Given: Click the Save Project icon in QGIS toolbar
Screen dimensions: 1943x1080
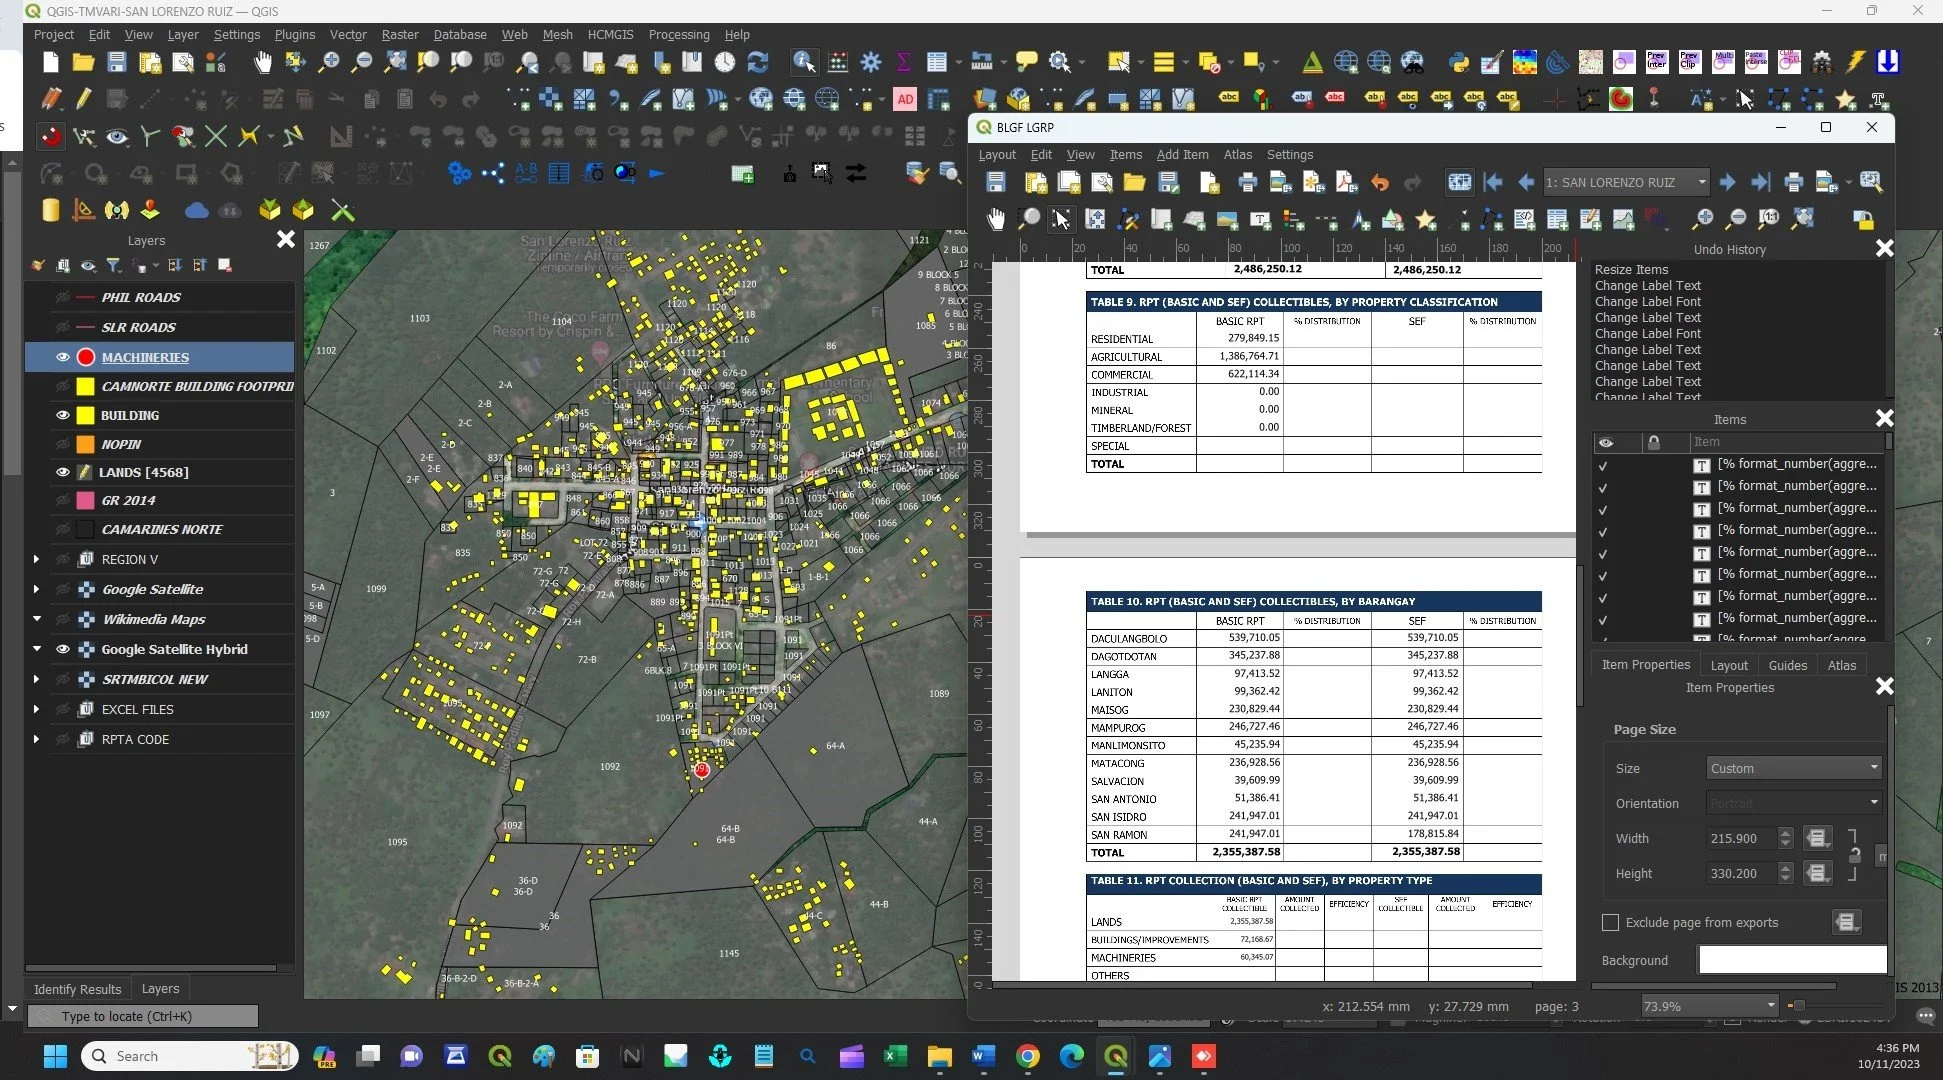Looking at the screenshot, I should tap(117, 63).
